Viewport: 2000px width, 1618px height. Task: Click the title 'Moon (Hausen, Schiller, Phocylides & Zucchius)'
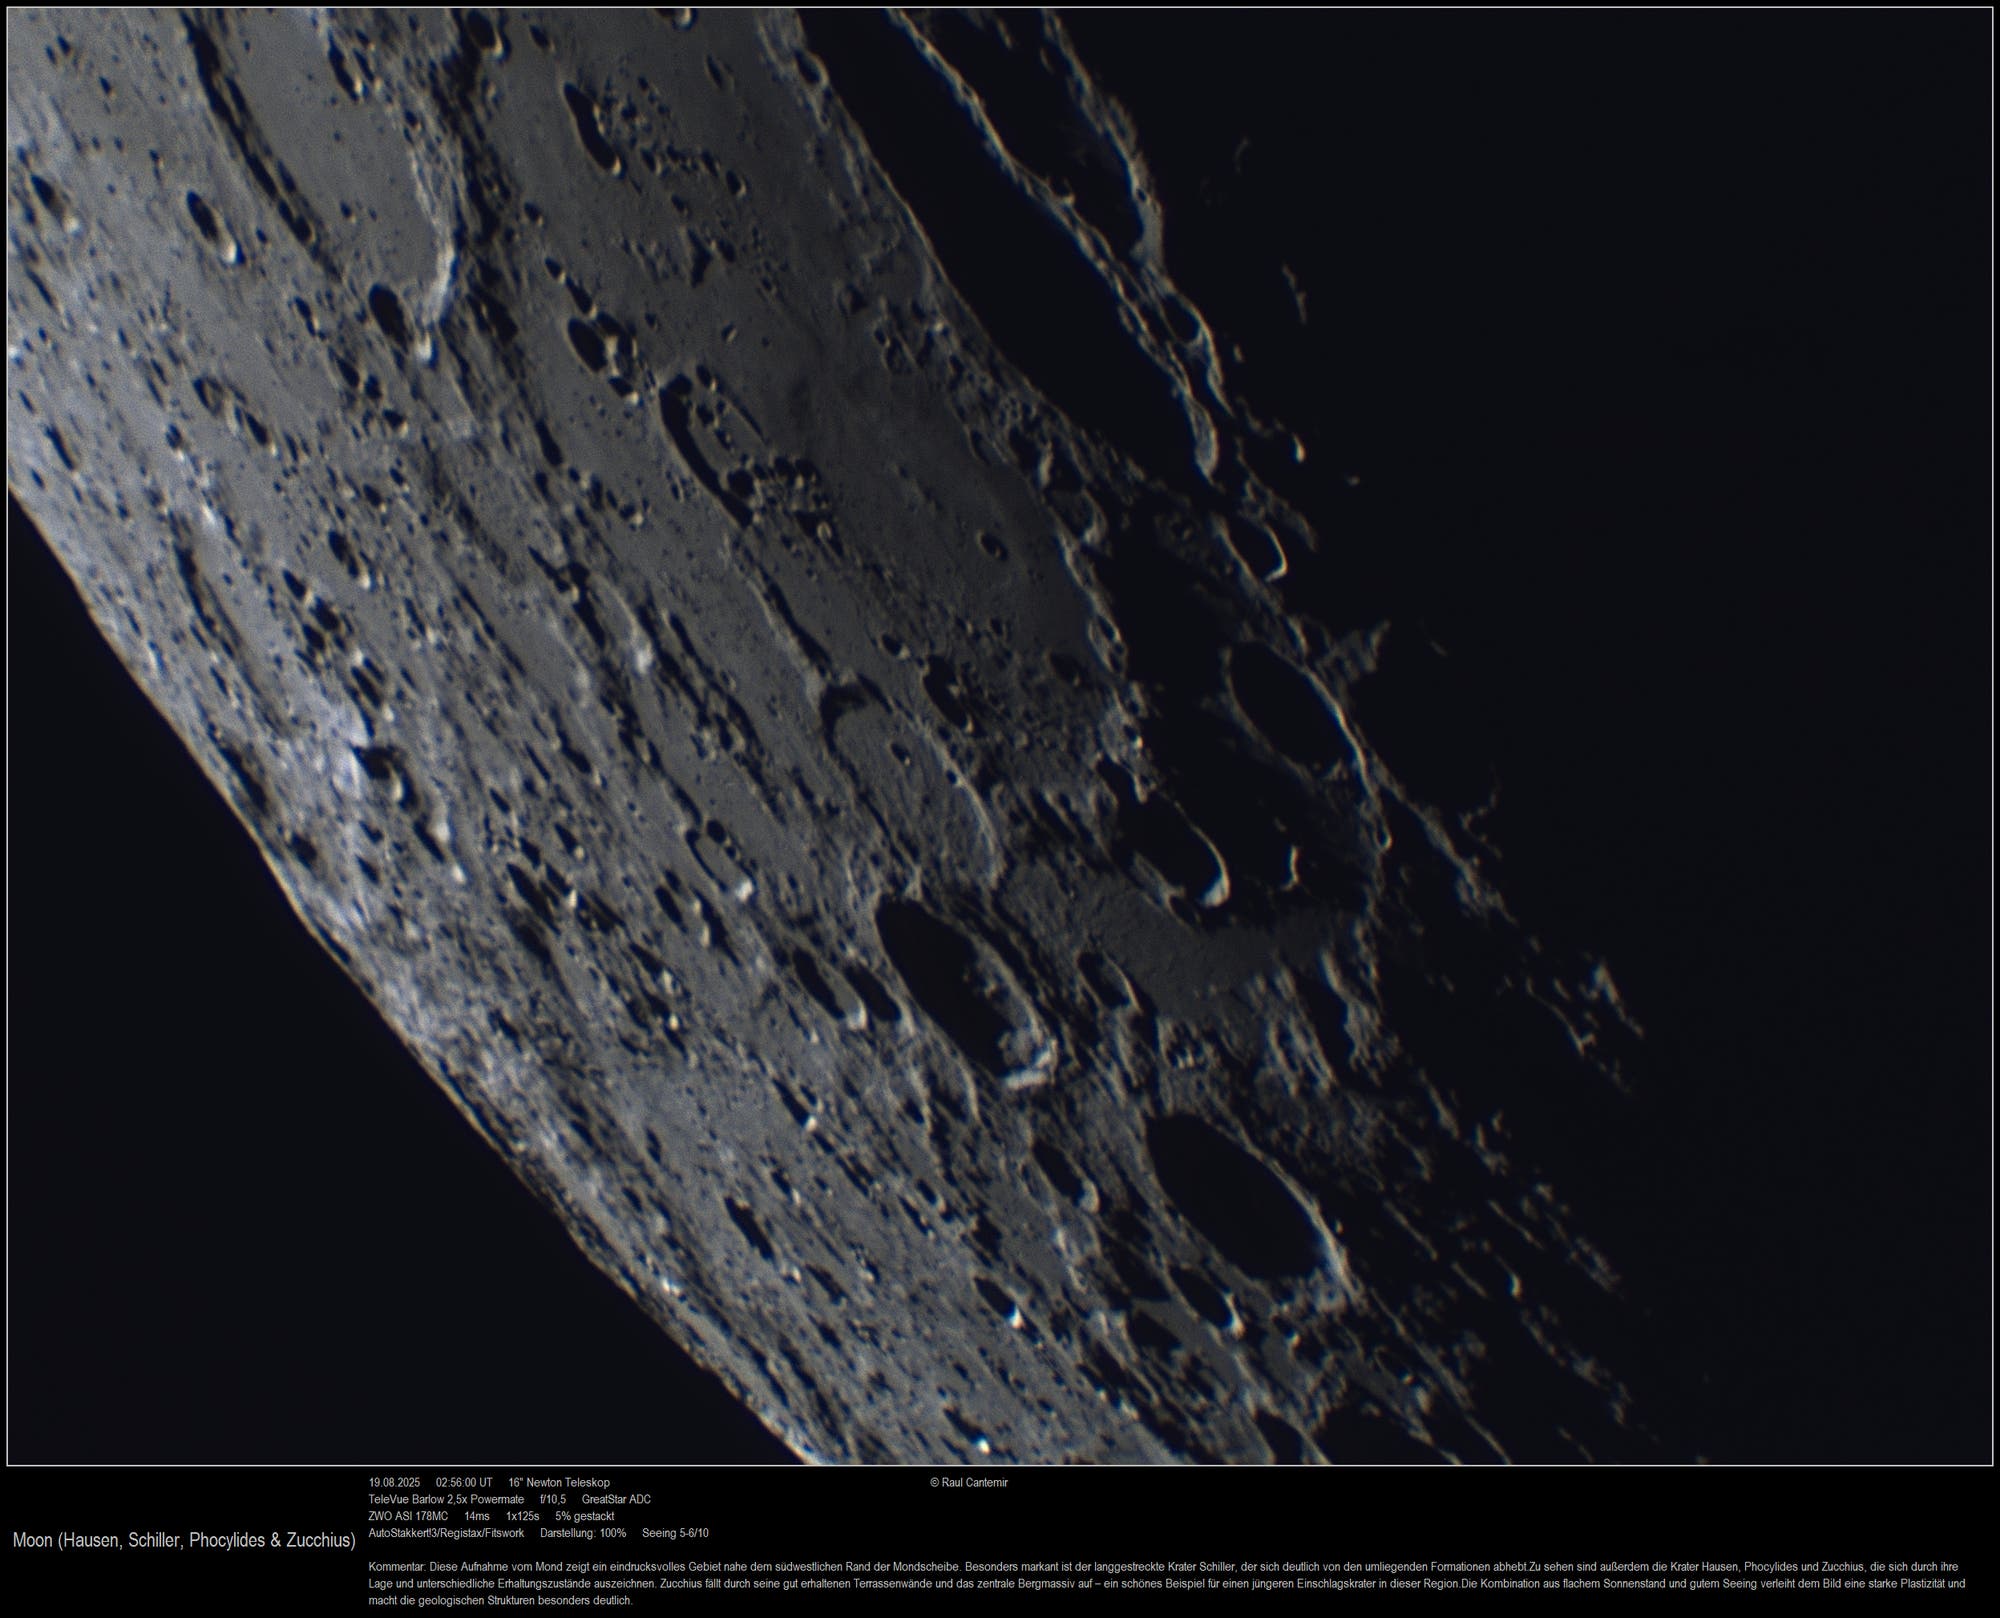pyautogui.click(x=185, y=1540)
